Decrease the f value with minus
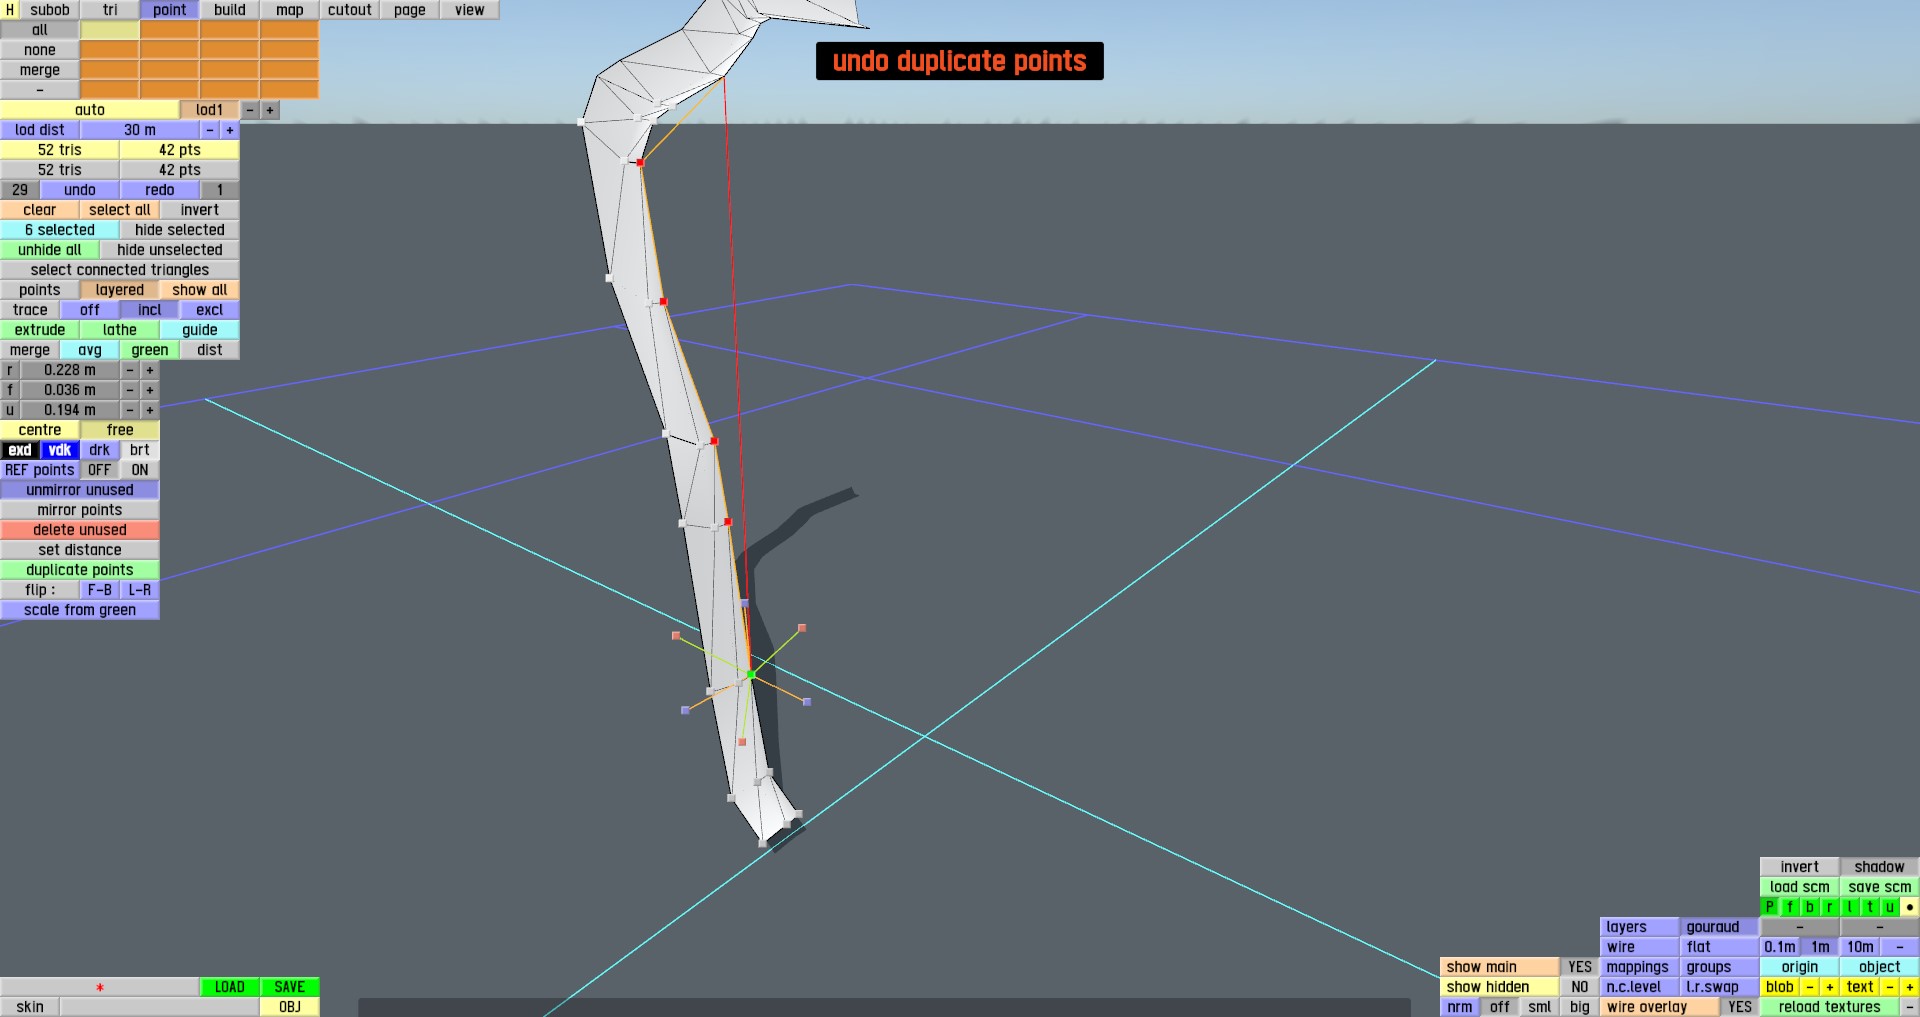1920x1017 pixels. (130, 390)
